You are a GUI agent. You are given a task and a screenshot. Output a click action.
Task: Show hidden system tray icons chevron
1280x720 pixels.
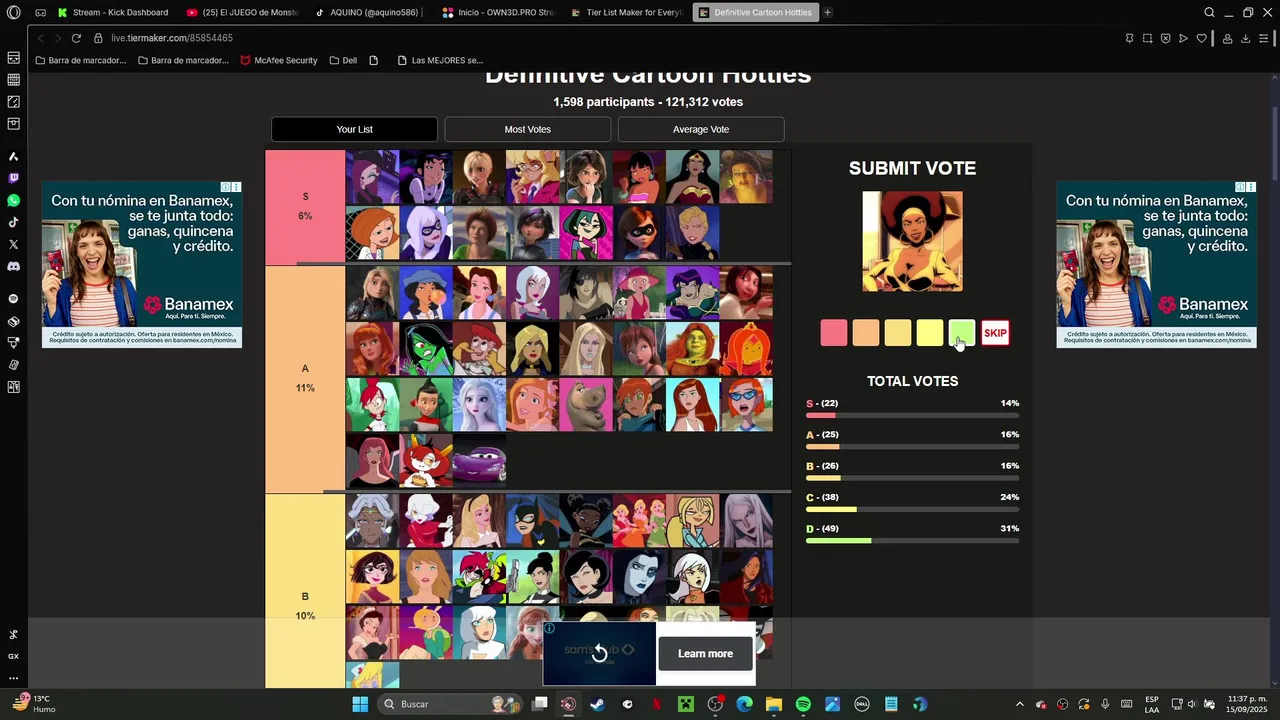tap(1019, 704)
